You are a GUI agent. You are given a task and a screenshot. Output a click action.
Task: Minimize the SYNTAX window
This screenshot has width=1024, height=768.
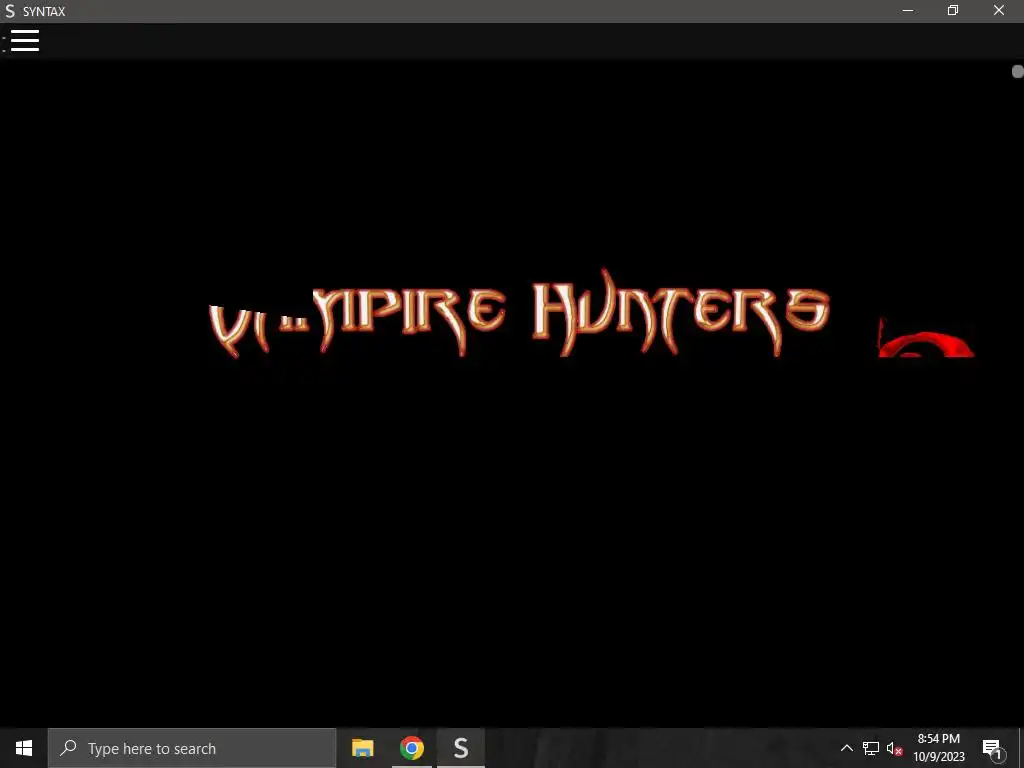(x=908, y=10)
